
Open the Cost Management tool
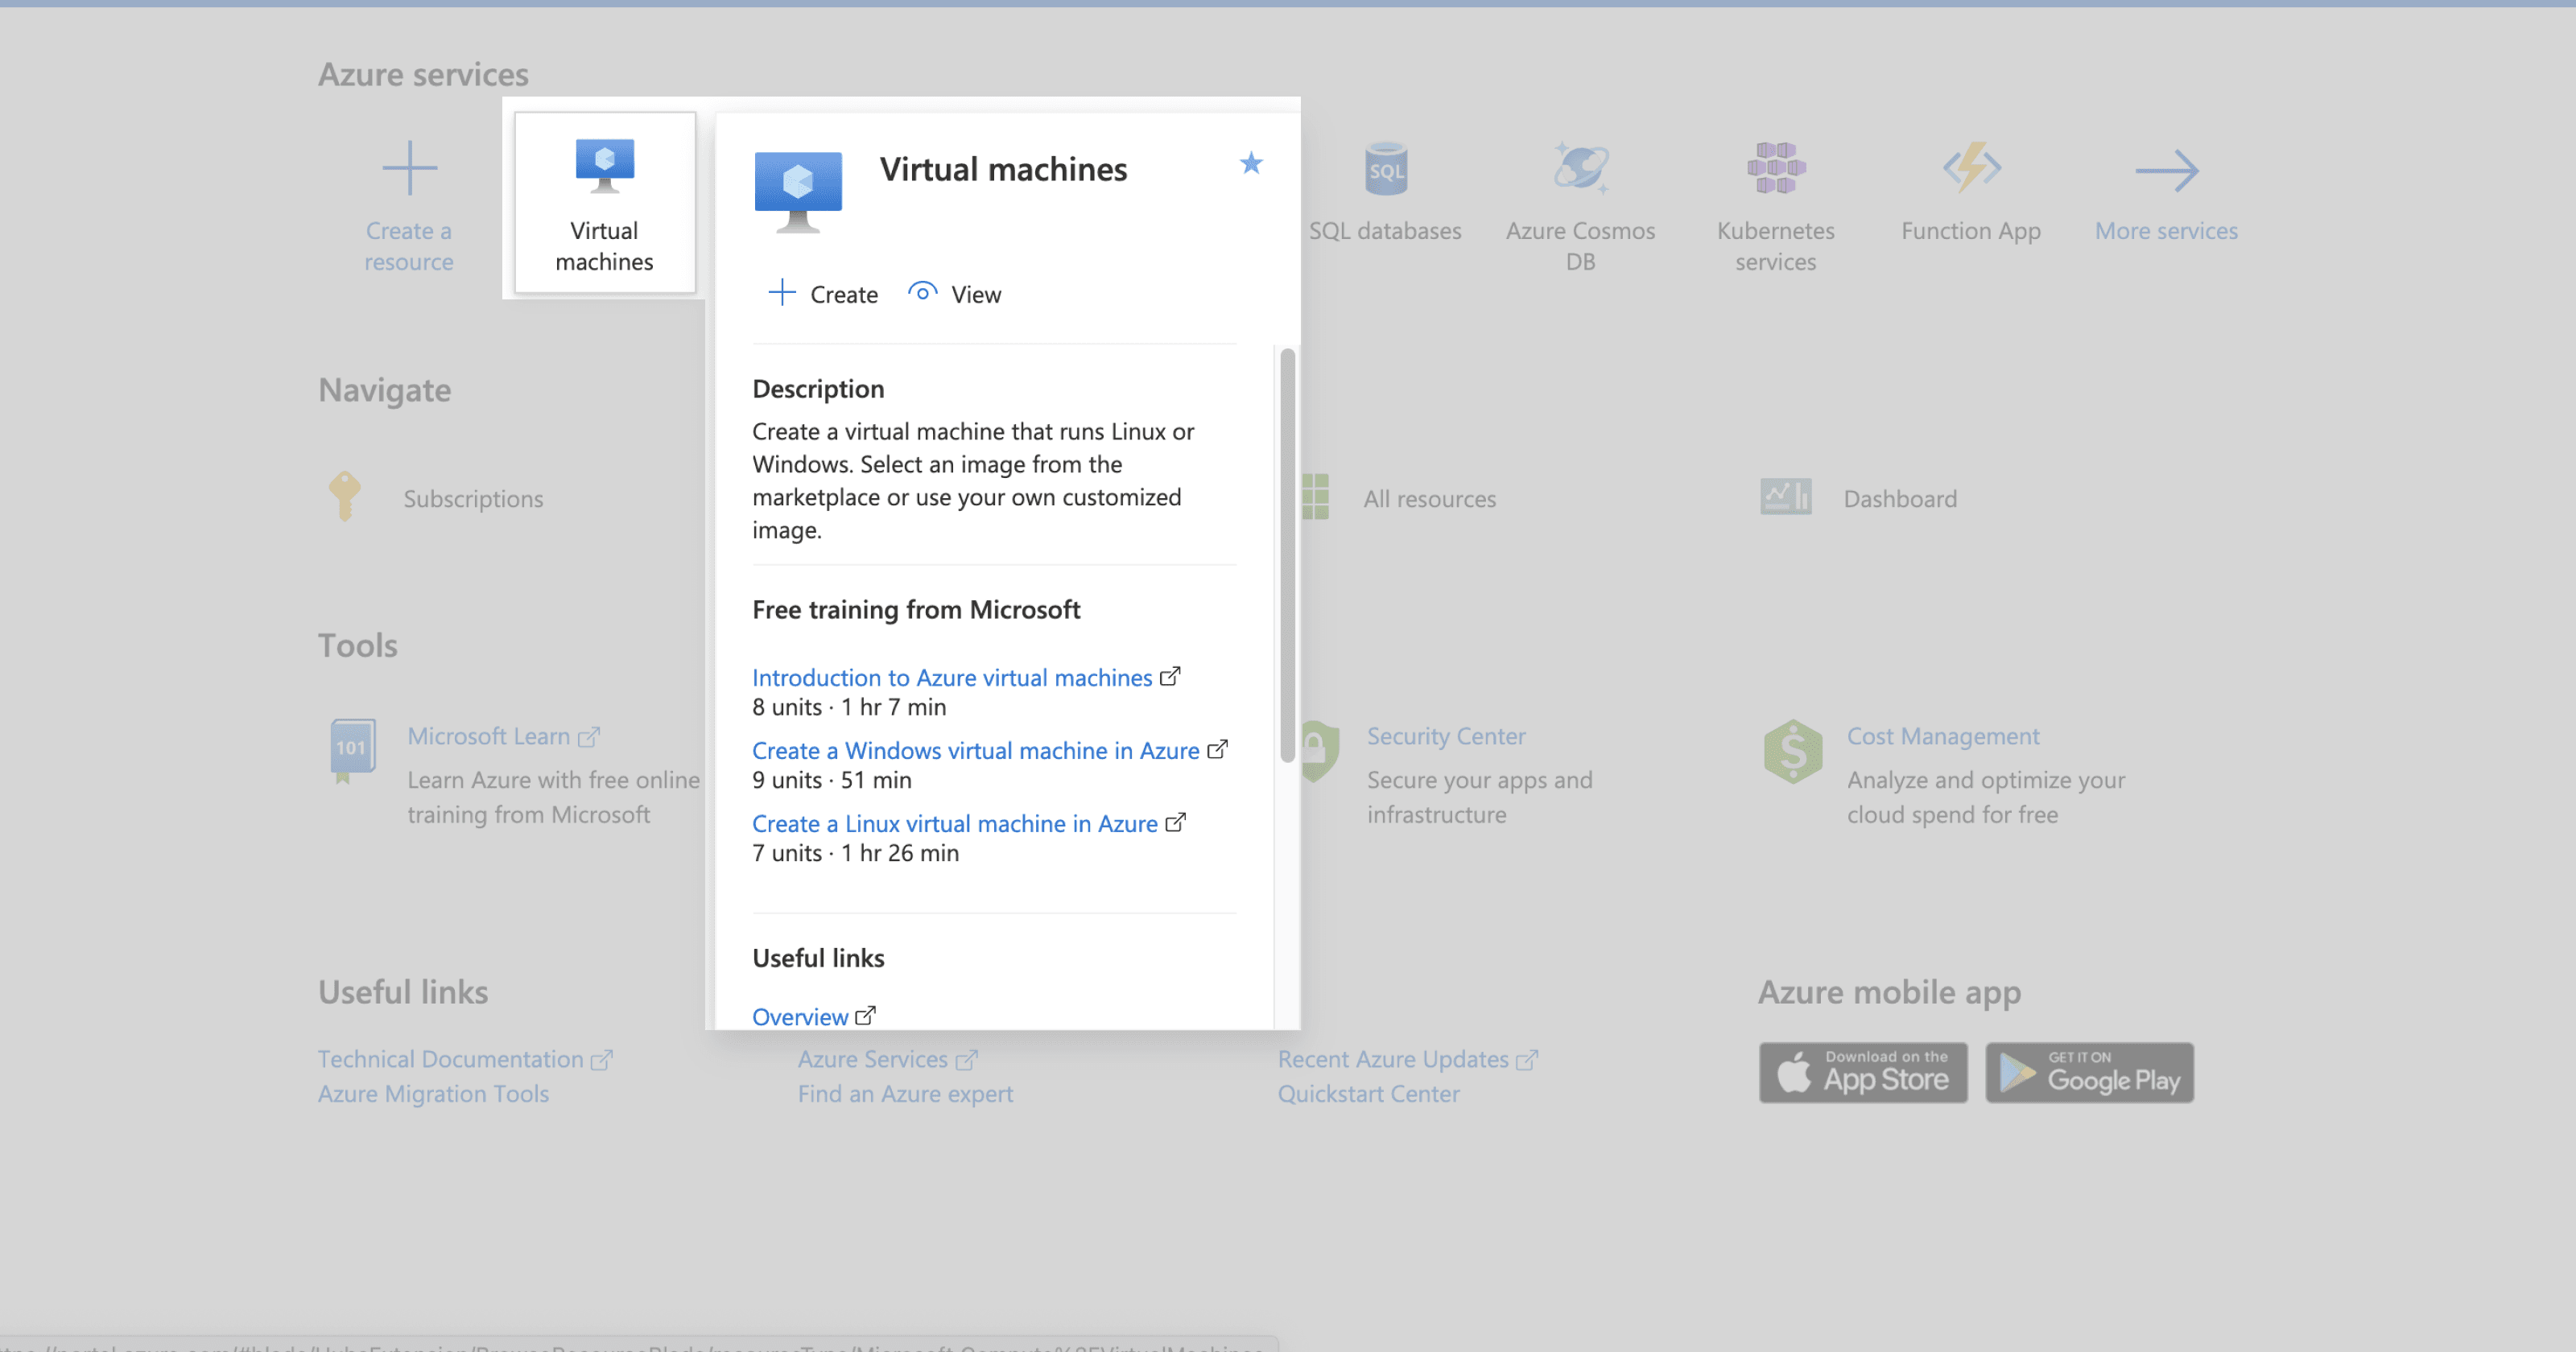point(1942,736)
